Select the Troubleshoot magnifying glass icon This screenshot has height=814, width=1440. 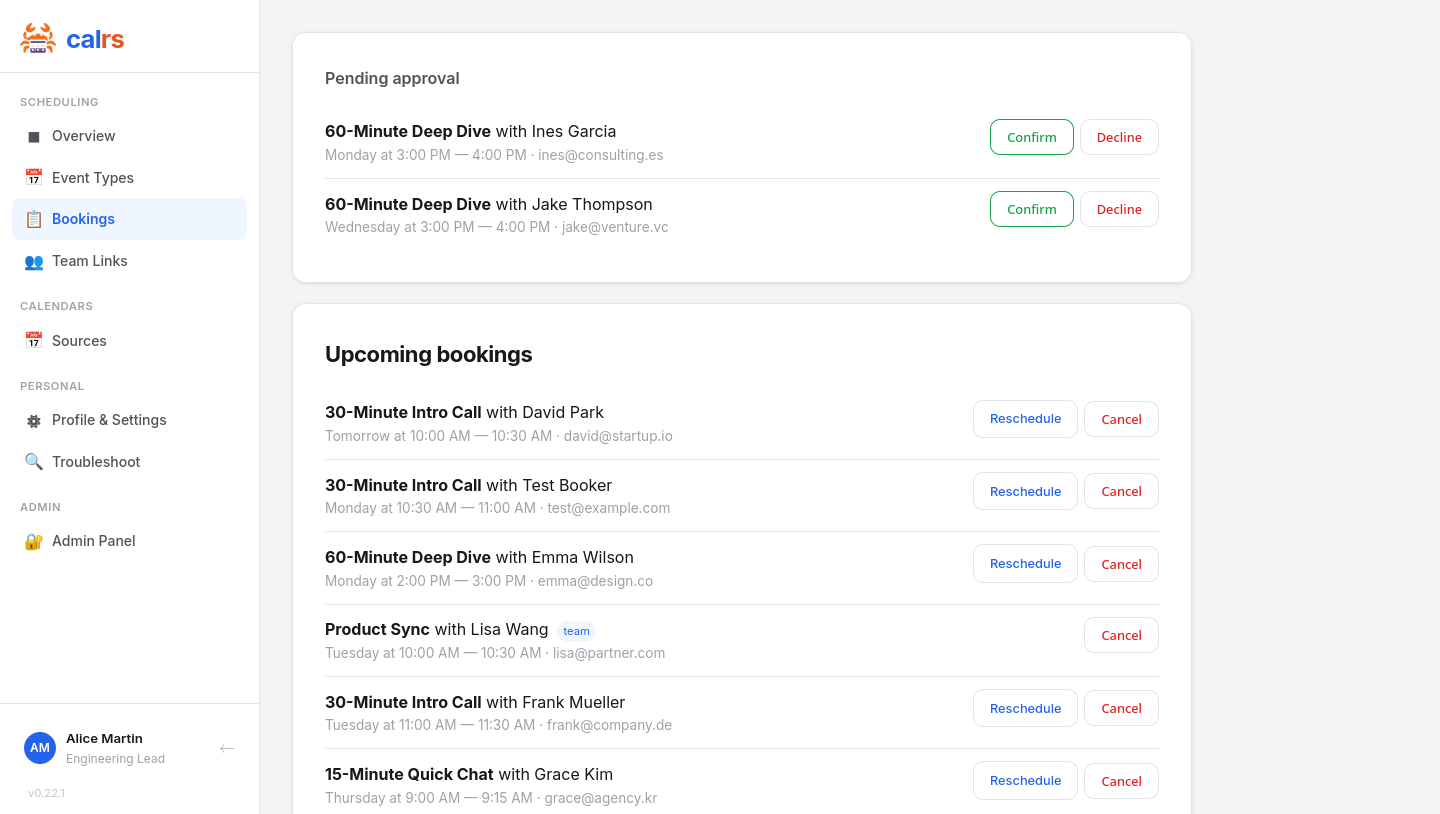coord(34,461)
